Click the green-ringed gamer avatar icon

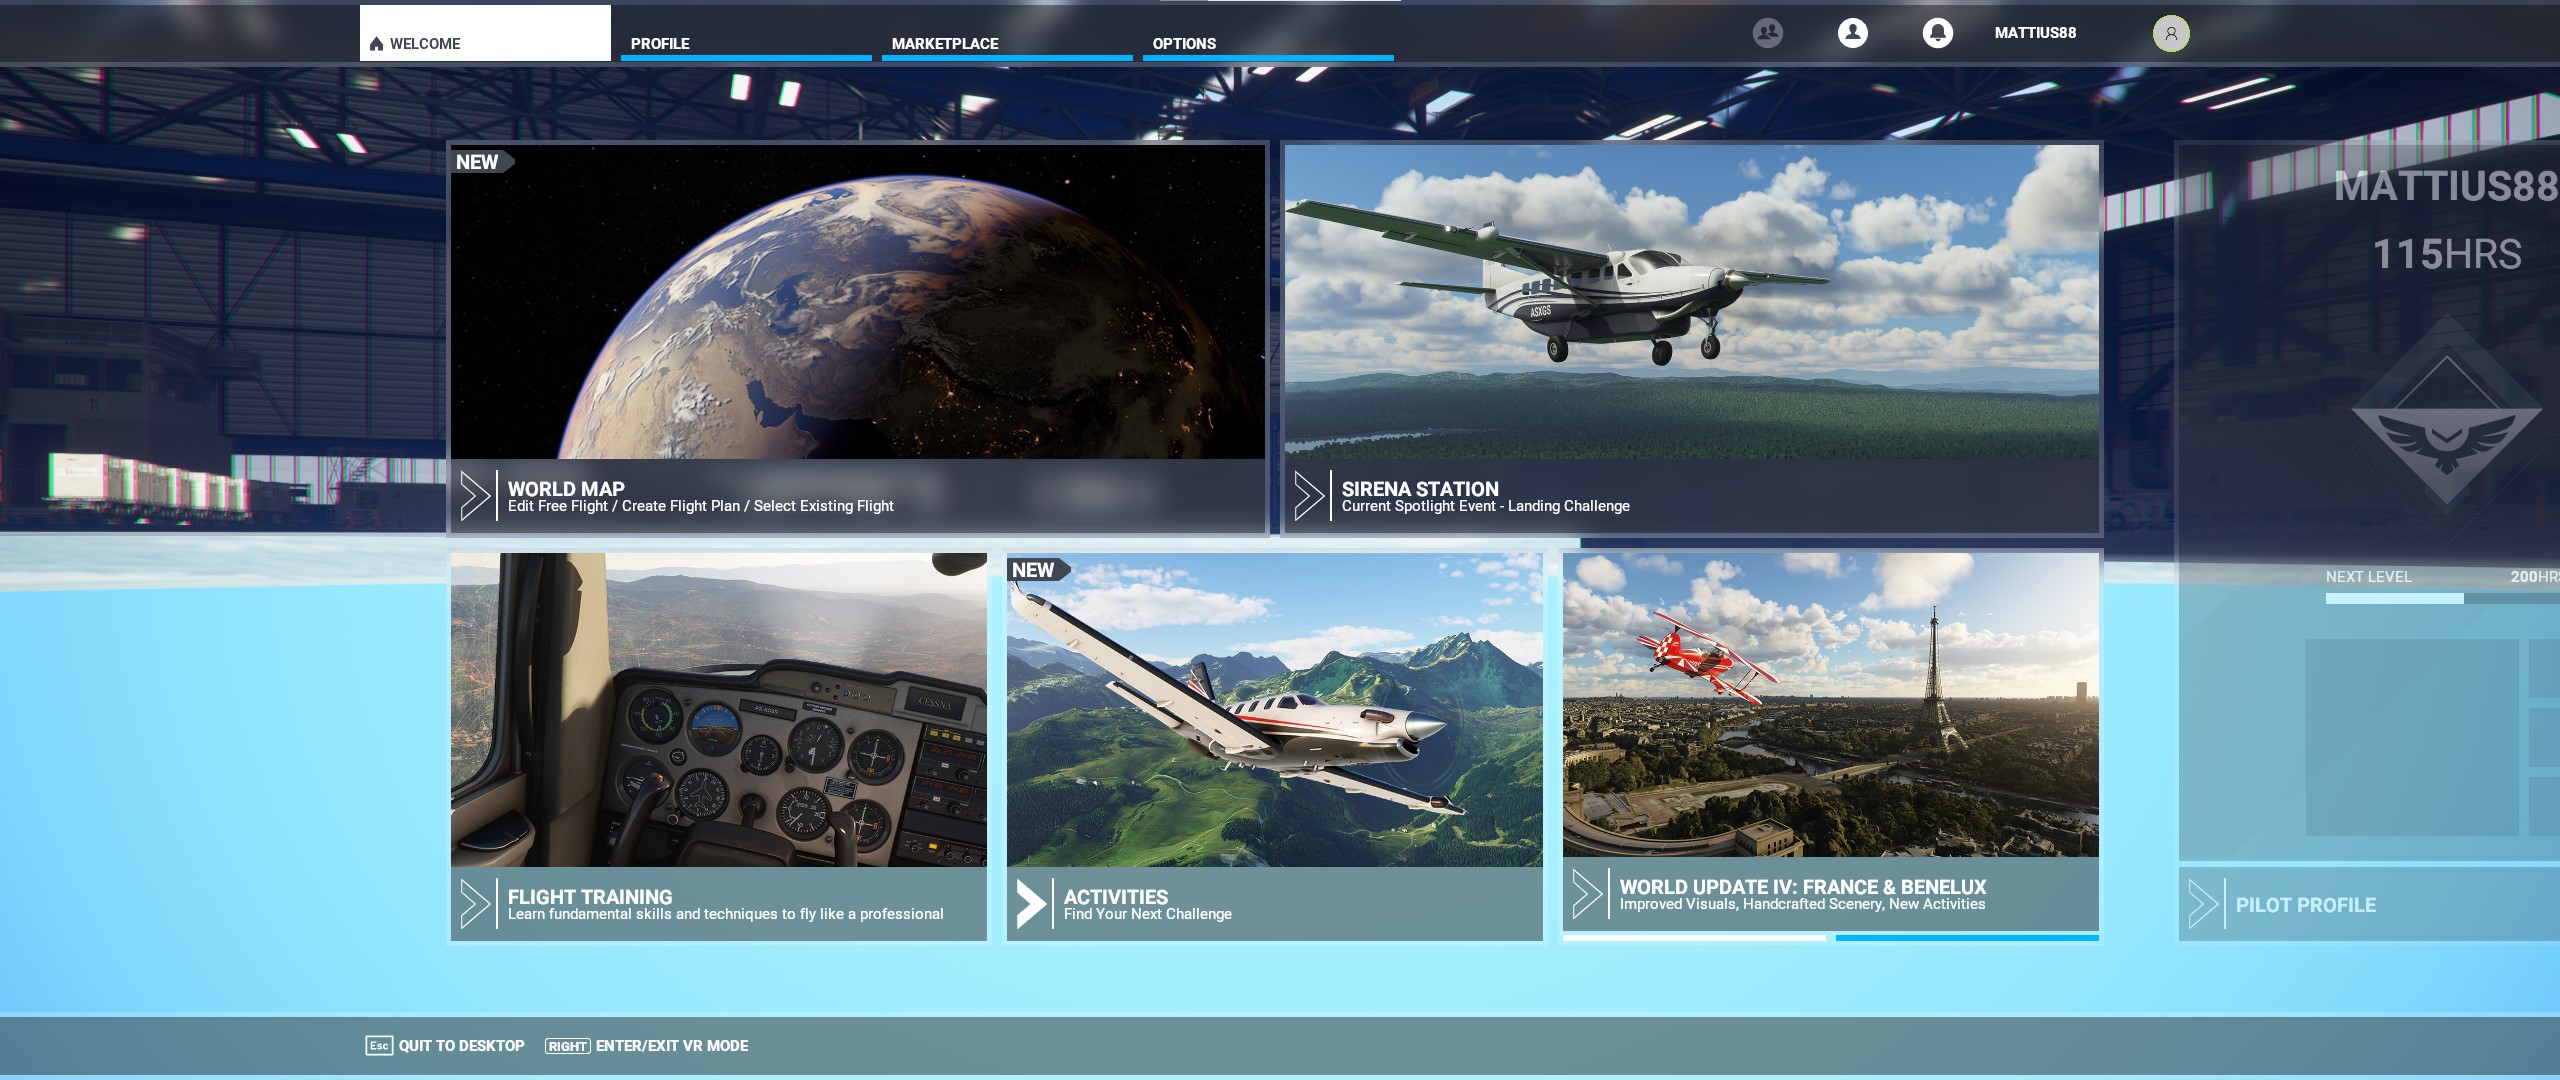pyautogui.click(x=2171, y=34)
